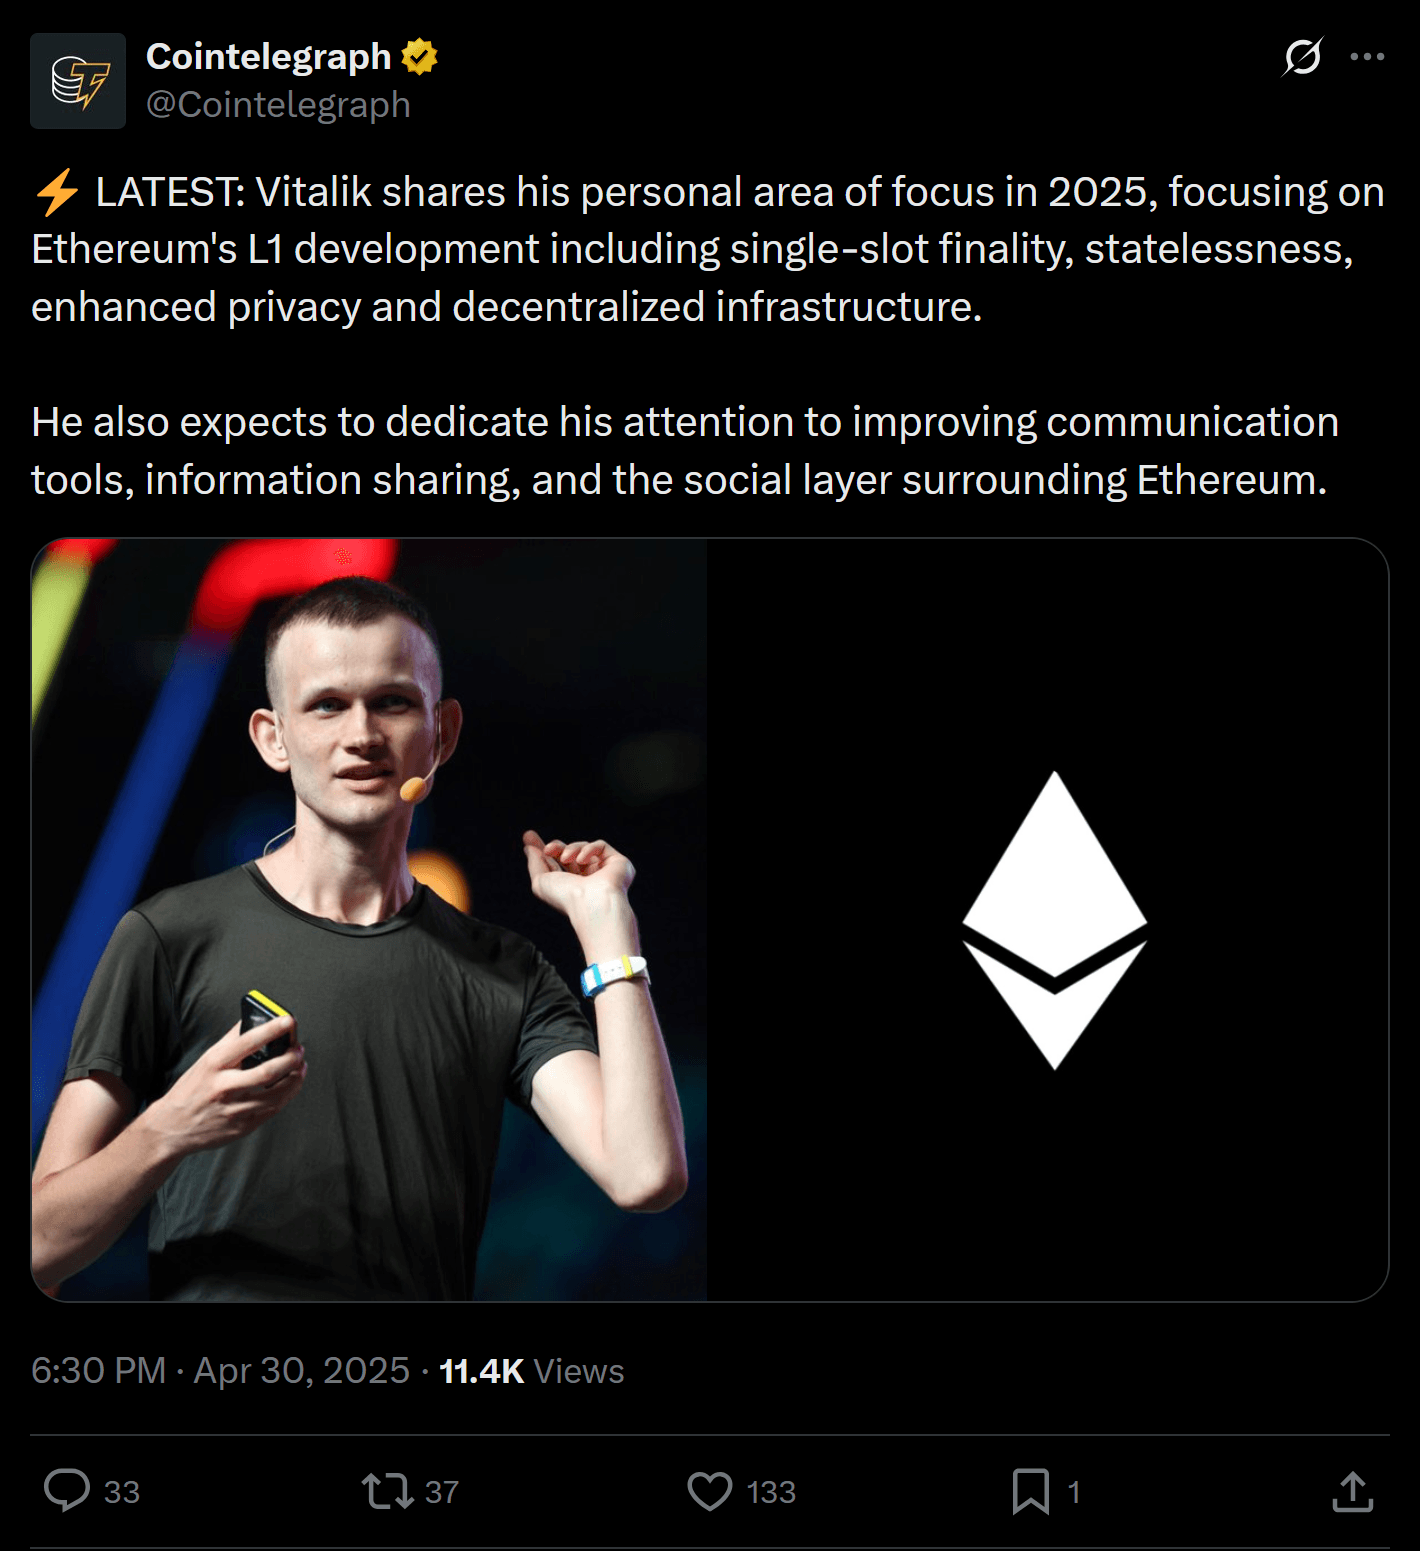This screenshot has width=1420, height=1551.
Task: Click the 33 replies count
Action: click(122, 1492)
